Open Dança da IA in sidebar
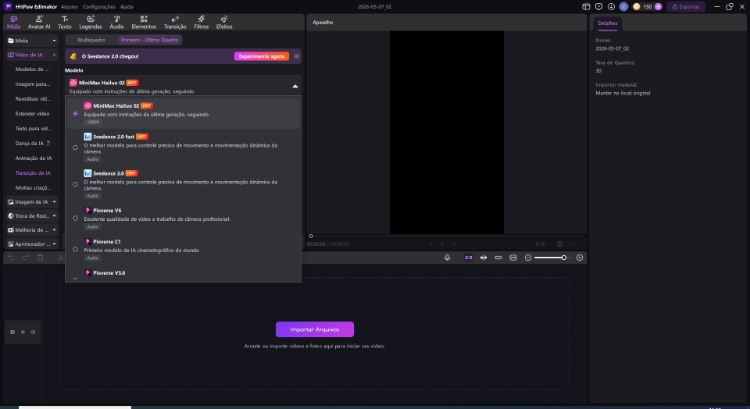 tap(33, 143)
